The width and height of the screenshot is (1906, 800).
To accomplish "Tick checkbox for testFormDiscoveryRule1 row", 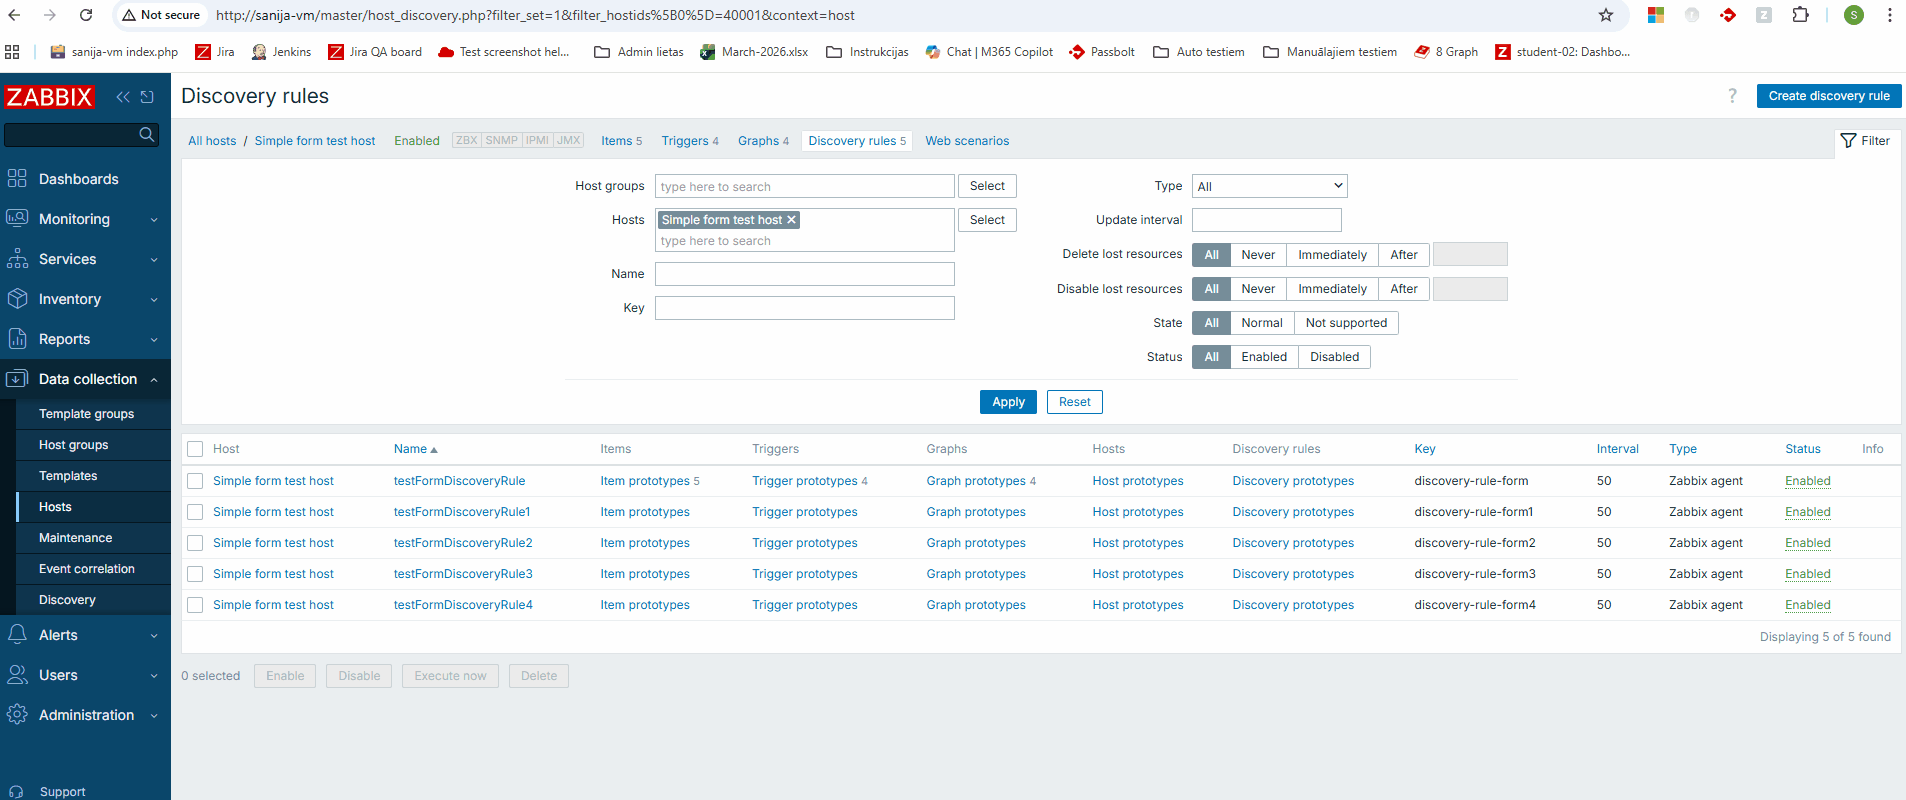I will point(195,512).
